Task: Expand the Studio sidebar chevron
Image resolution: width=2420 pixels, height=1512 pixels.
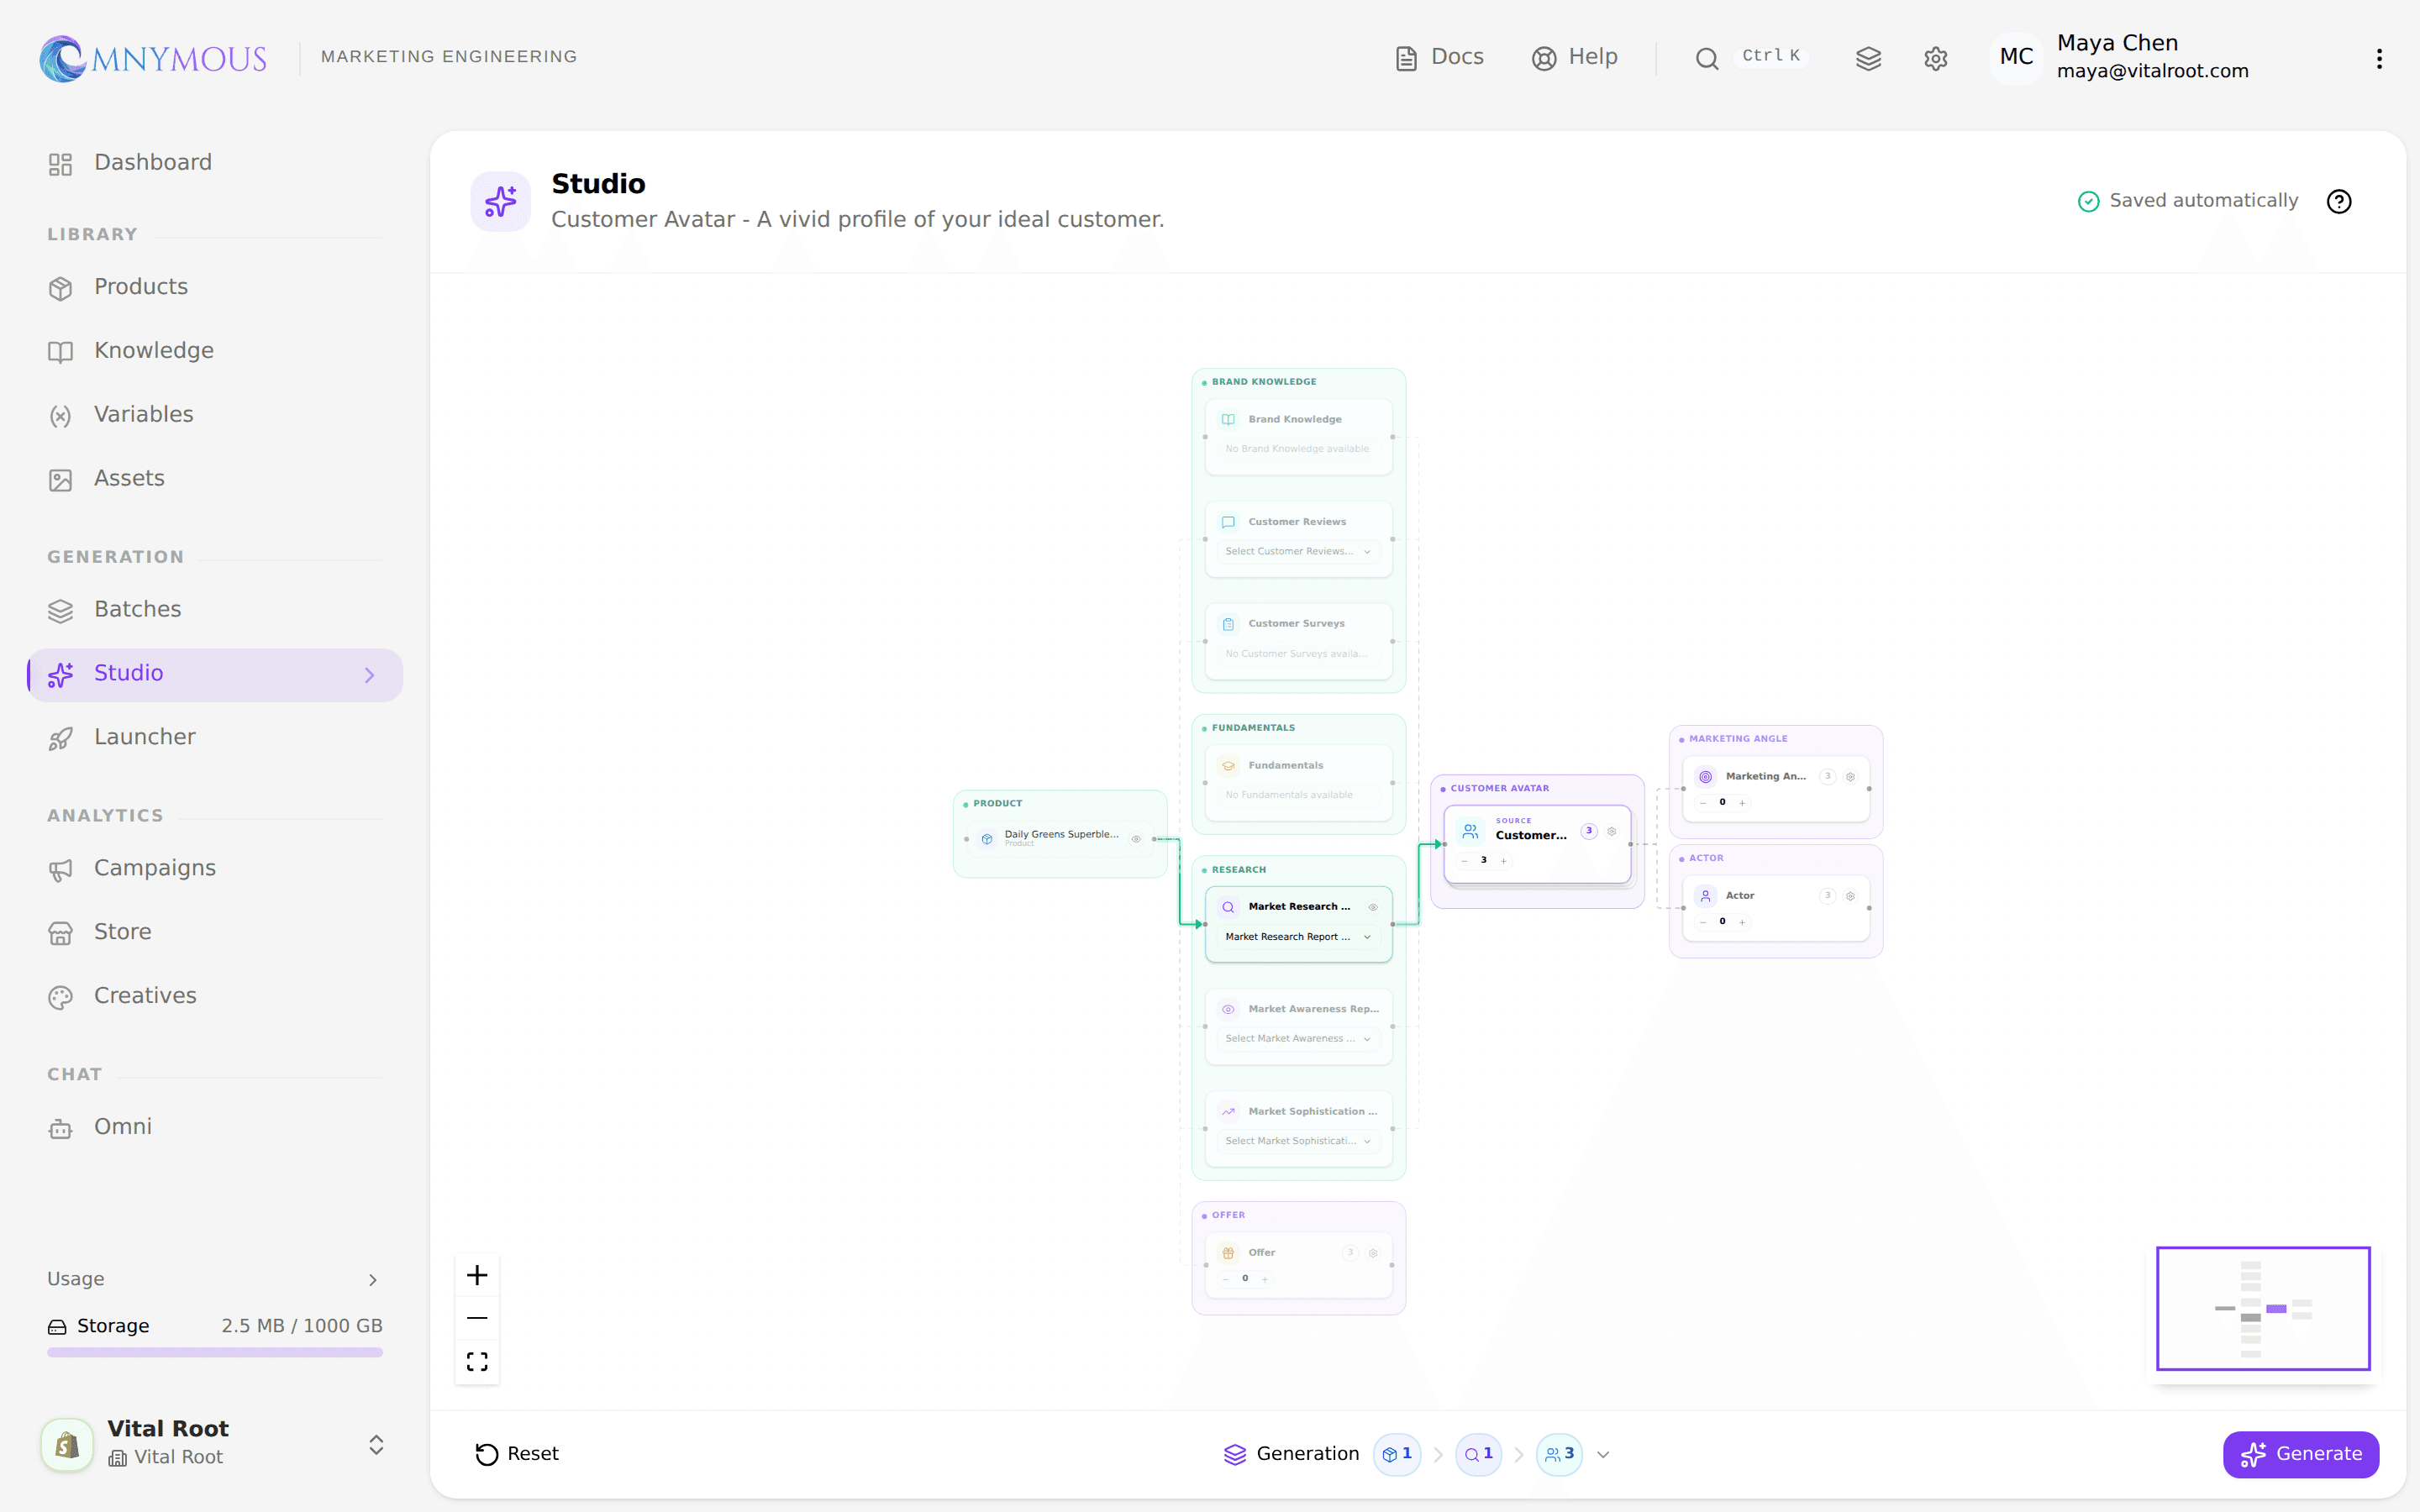Action: tap(370, 676)
